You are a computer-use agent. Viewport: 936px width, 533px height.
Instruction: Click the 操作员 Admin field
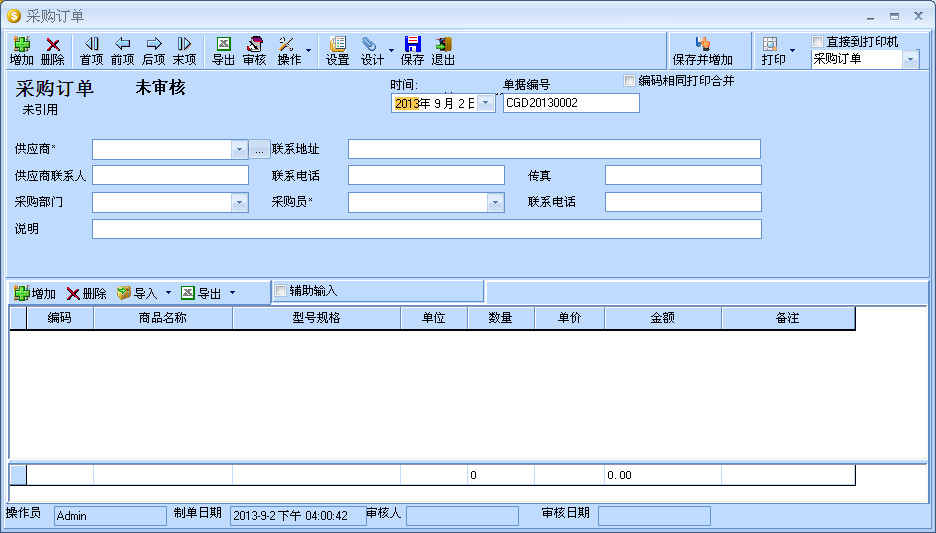(110, 516)
